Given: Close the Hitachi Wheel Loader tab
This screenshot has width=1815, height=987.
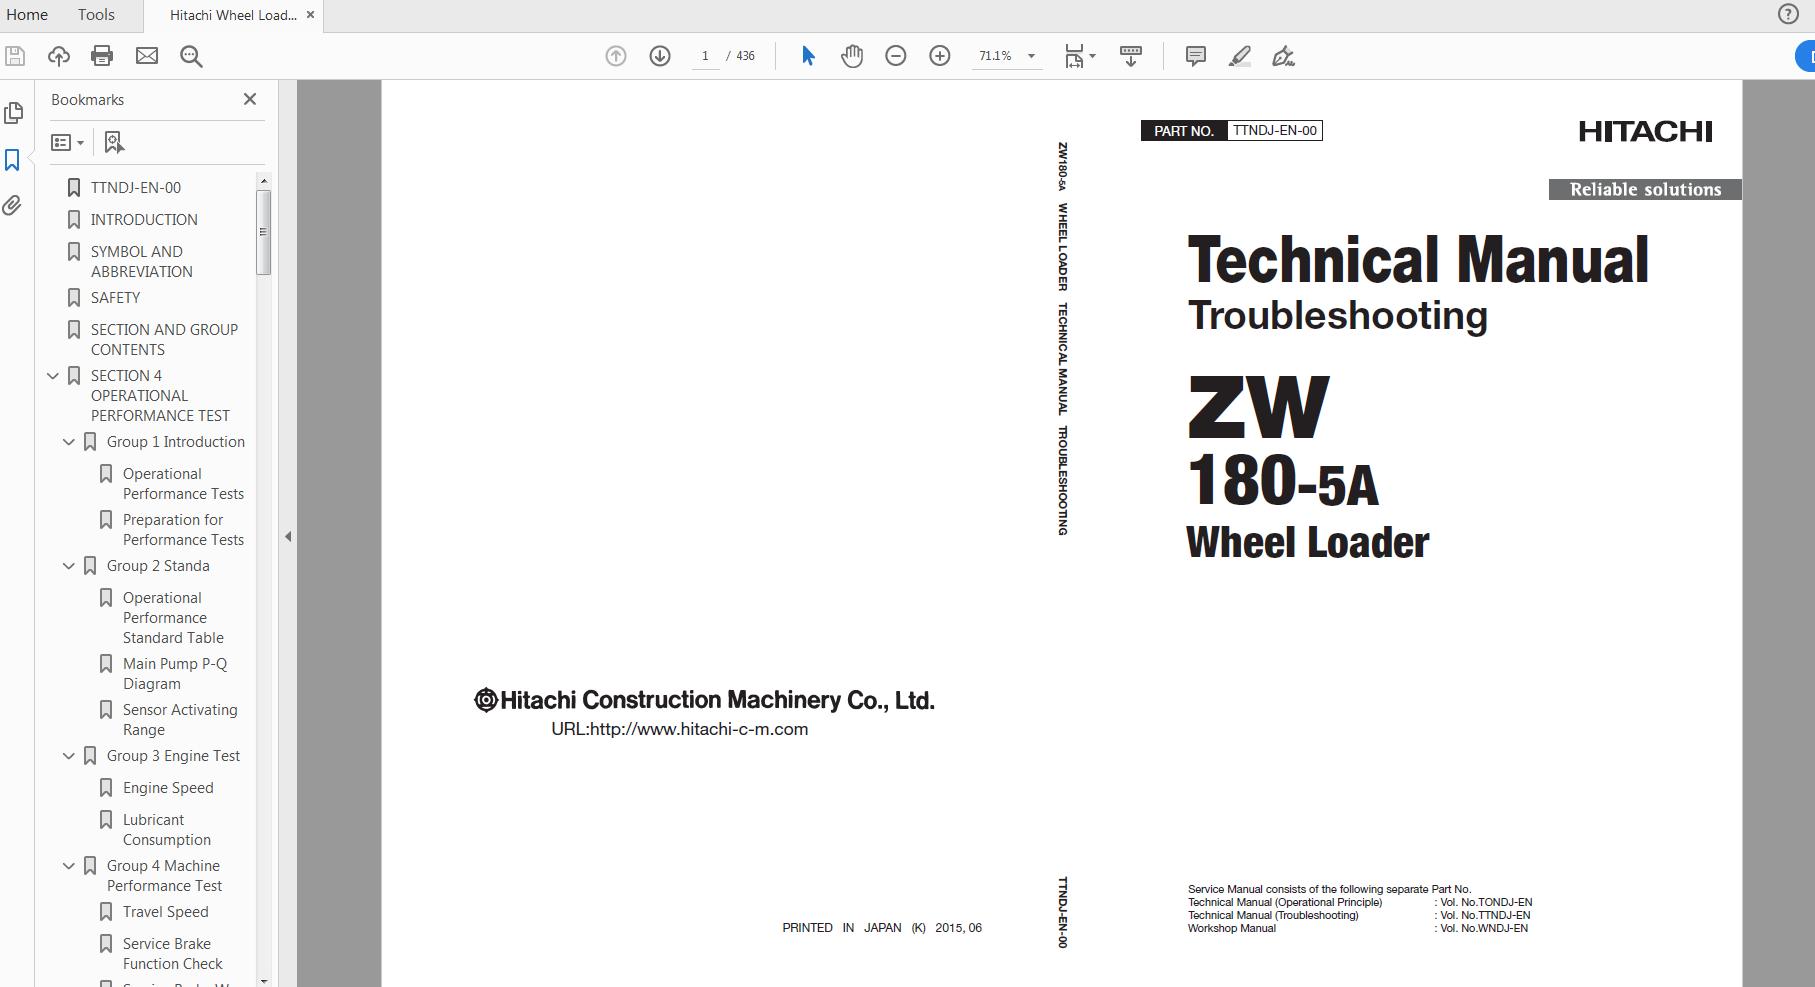Looking at the screenshot, I should (310, 15).
